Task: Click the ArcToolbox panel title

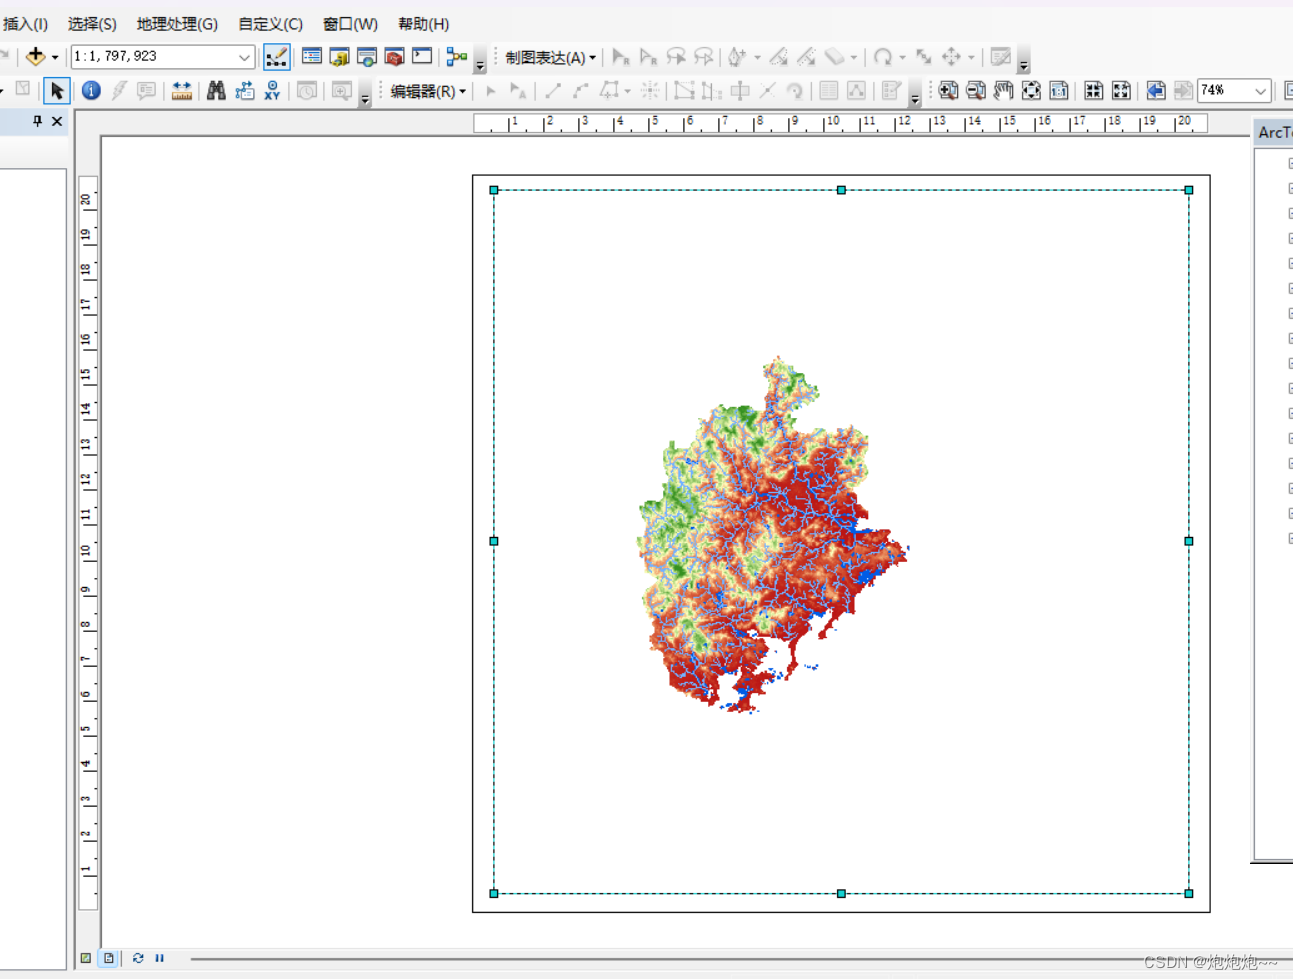Action: [1274, 132]
